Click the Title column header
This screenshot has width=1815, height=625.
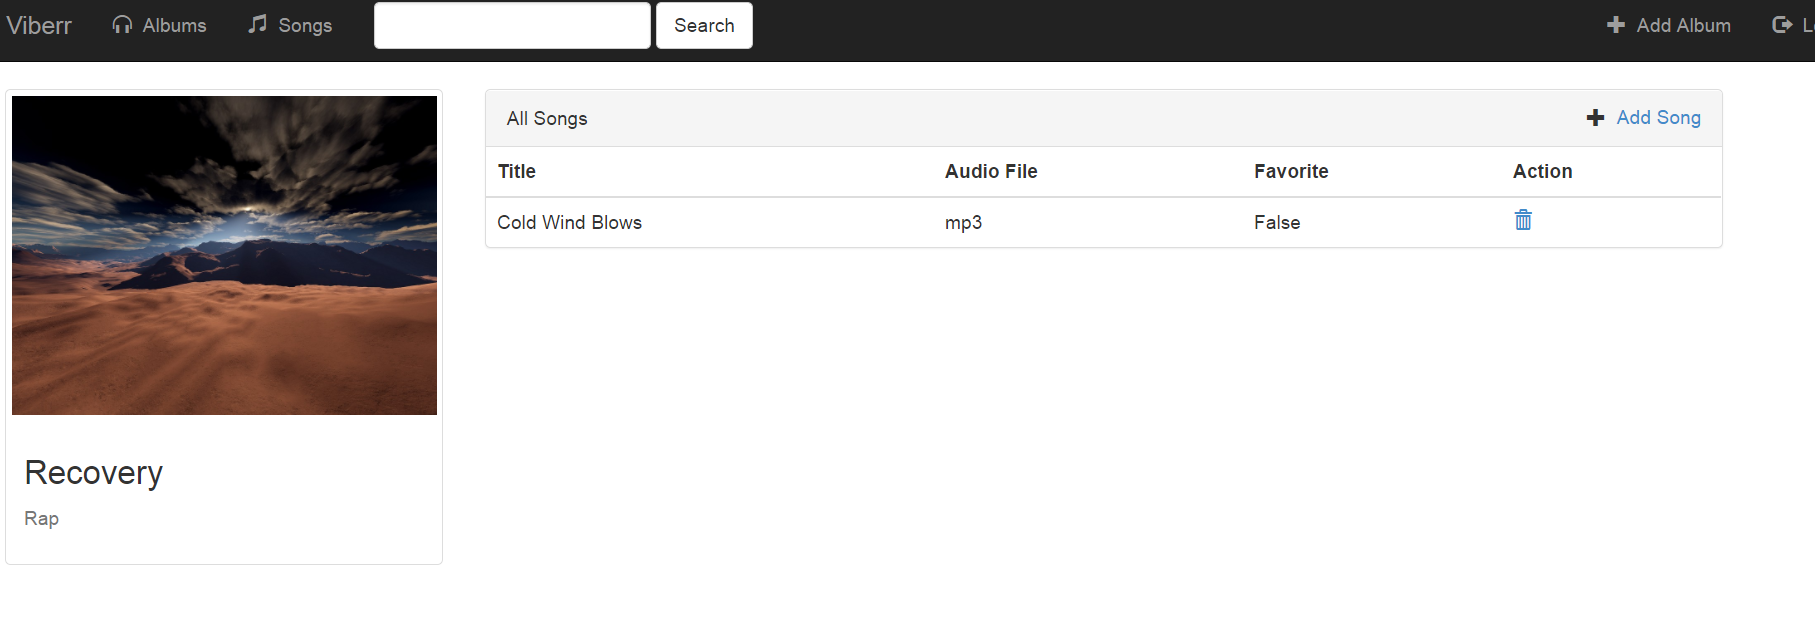(x=517, y=171)
